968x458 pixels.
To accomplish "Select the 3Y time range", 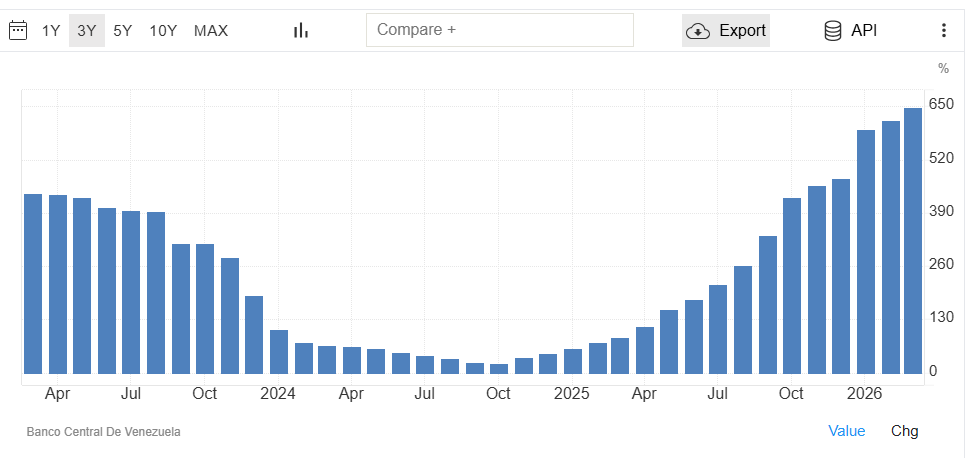I will click(x=86, y=30).
